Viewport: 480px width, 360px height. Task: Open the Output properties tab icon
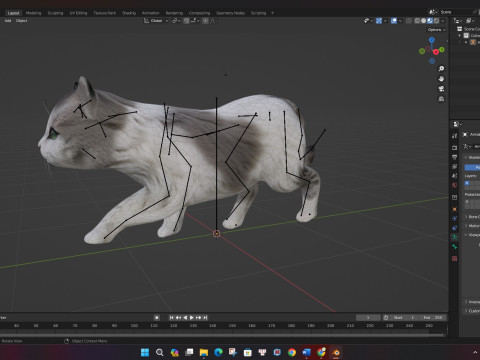455,157
